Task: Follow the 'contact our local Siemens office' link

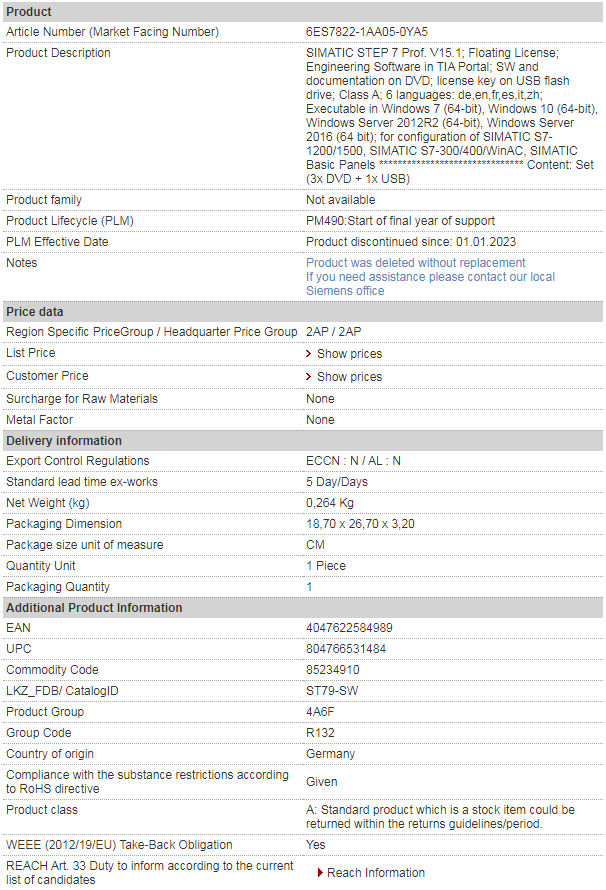Action: coord(431,284)
